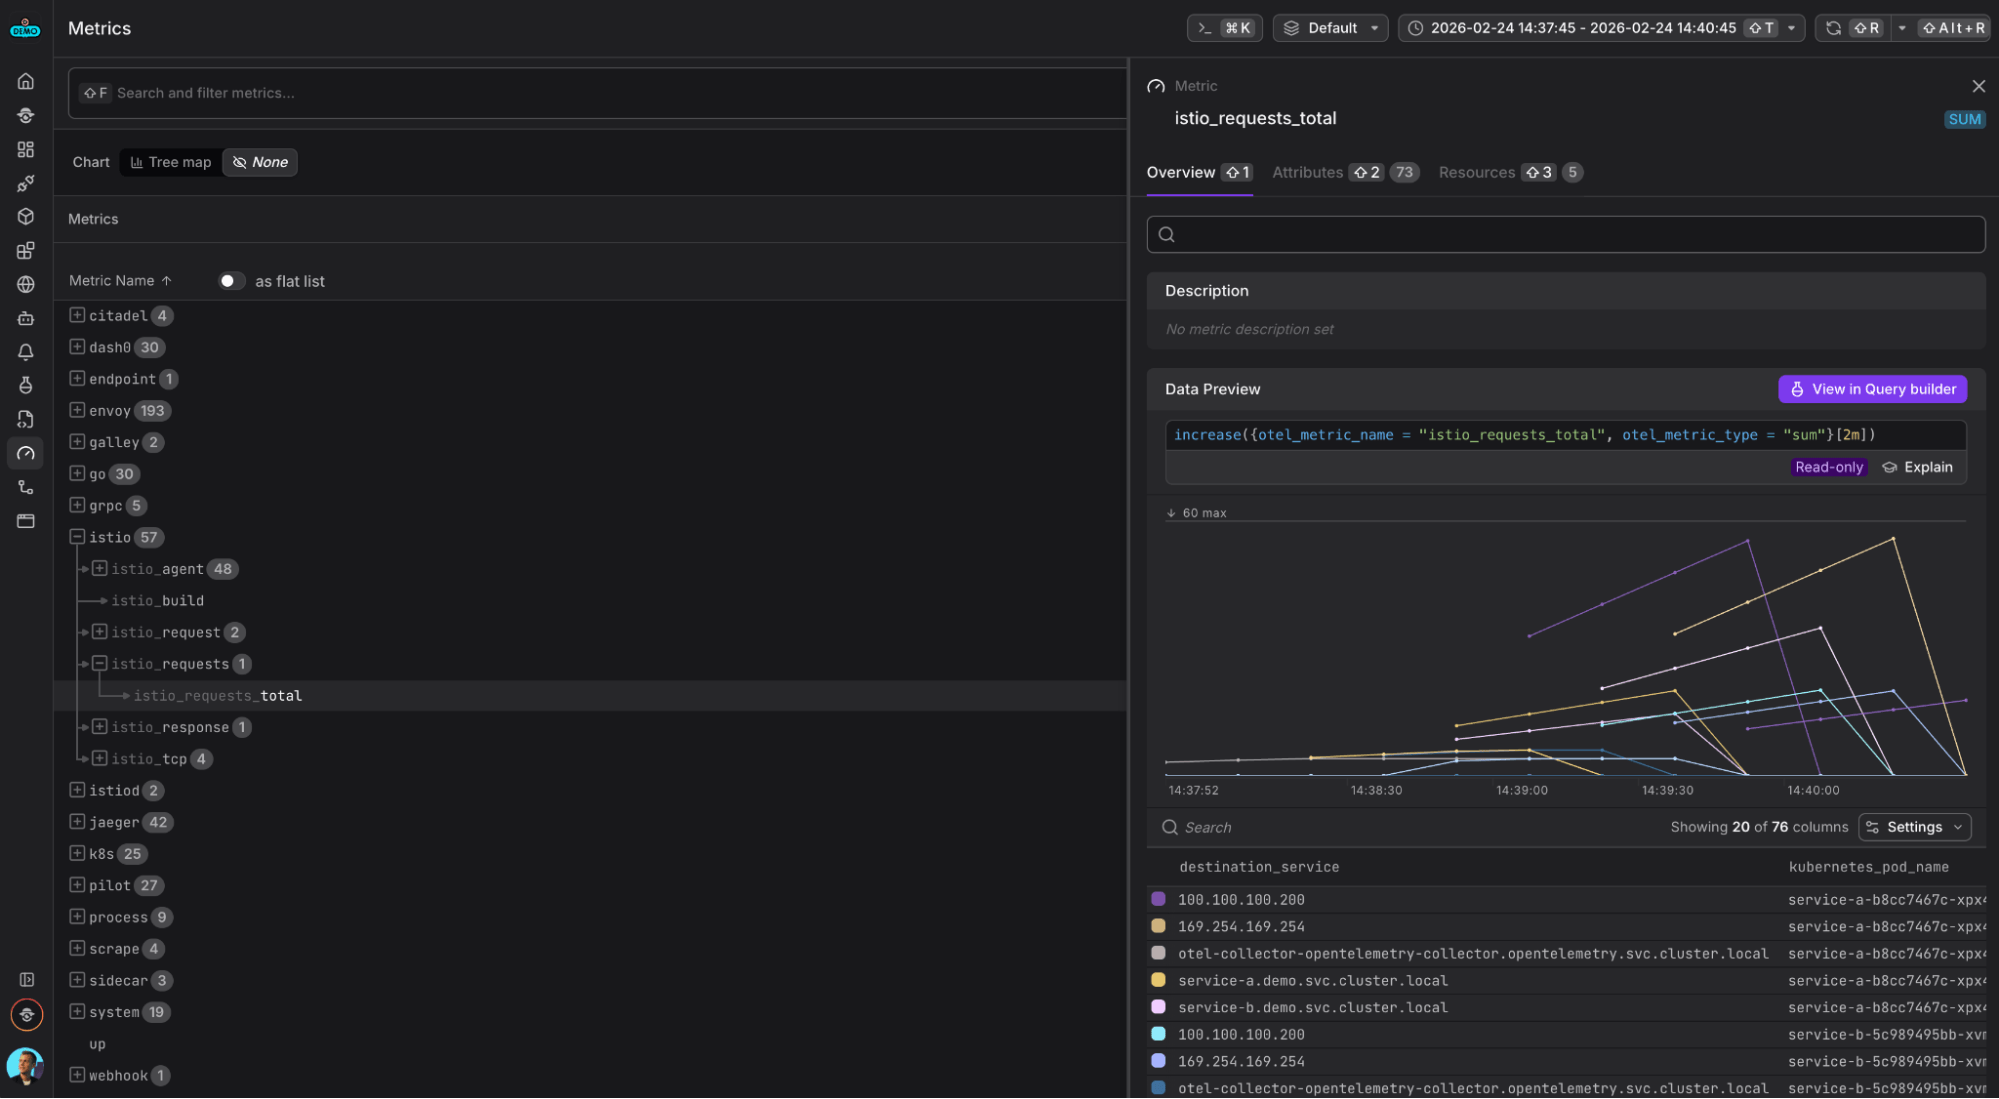The width and height of the screenshot is (1999, 1099).
Task: Expand the pilot metric group
Action: pyautogui.click(x=77, y=885)
